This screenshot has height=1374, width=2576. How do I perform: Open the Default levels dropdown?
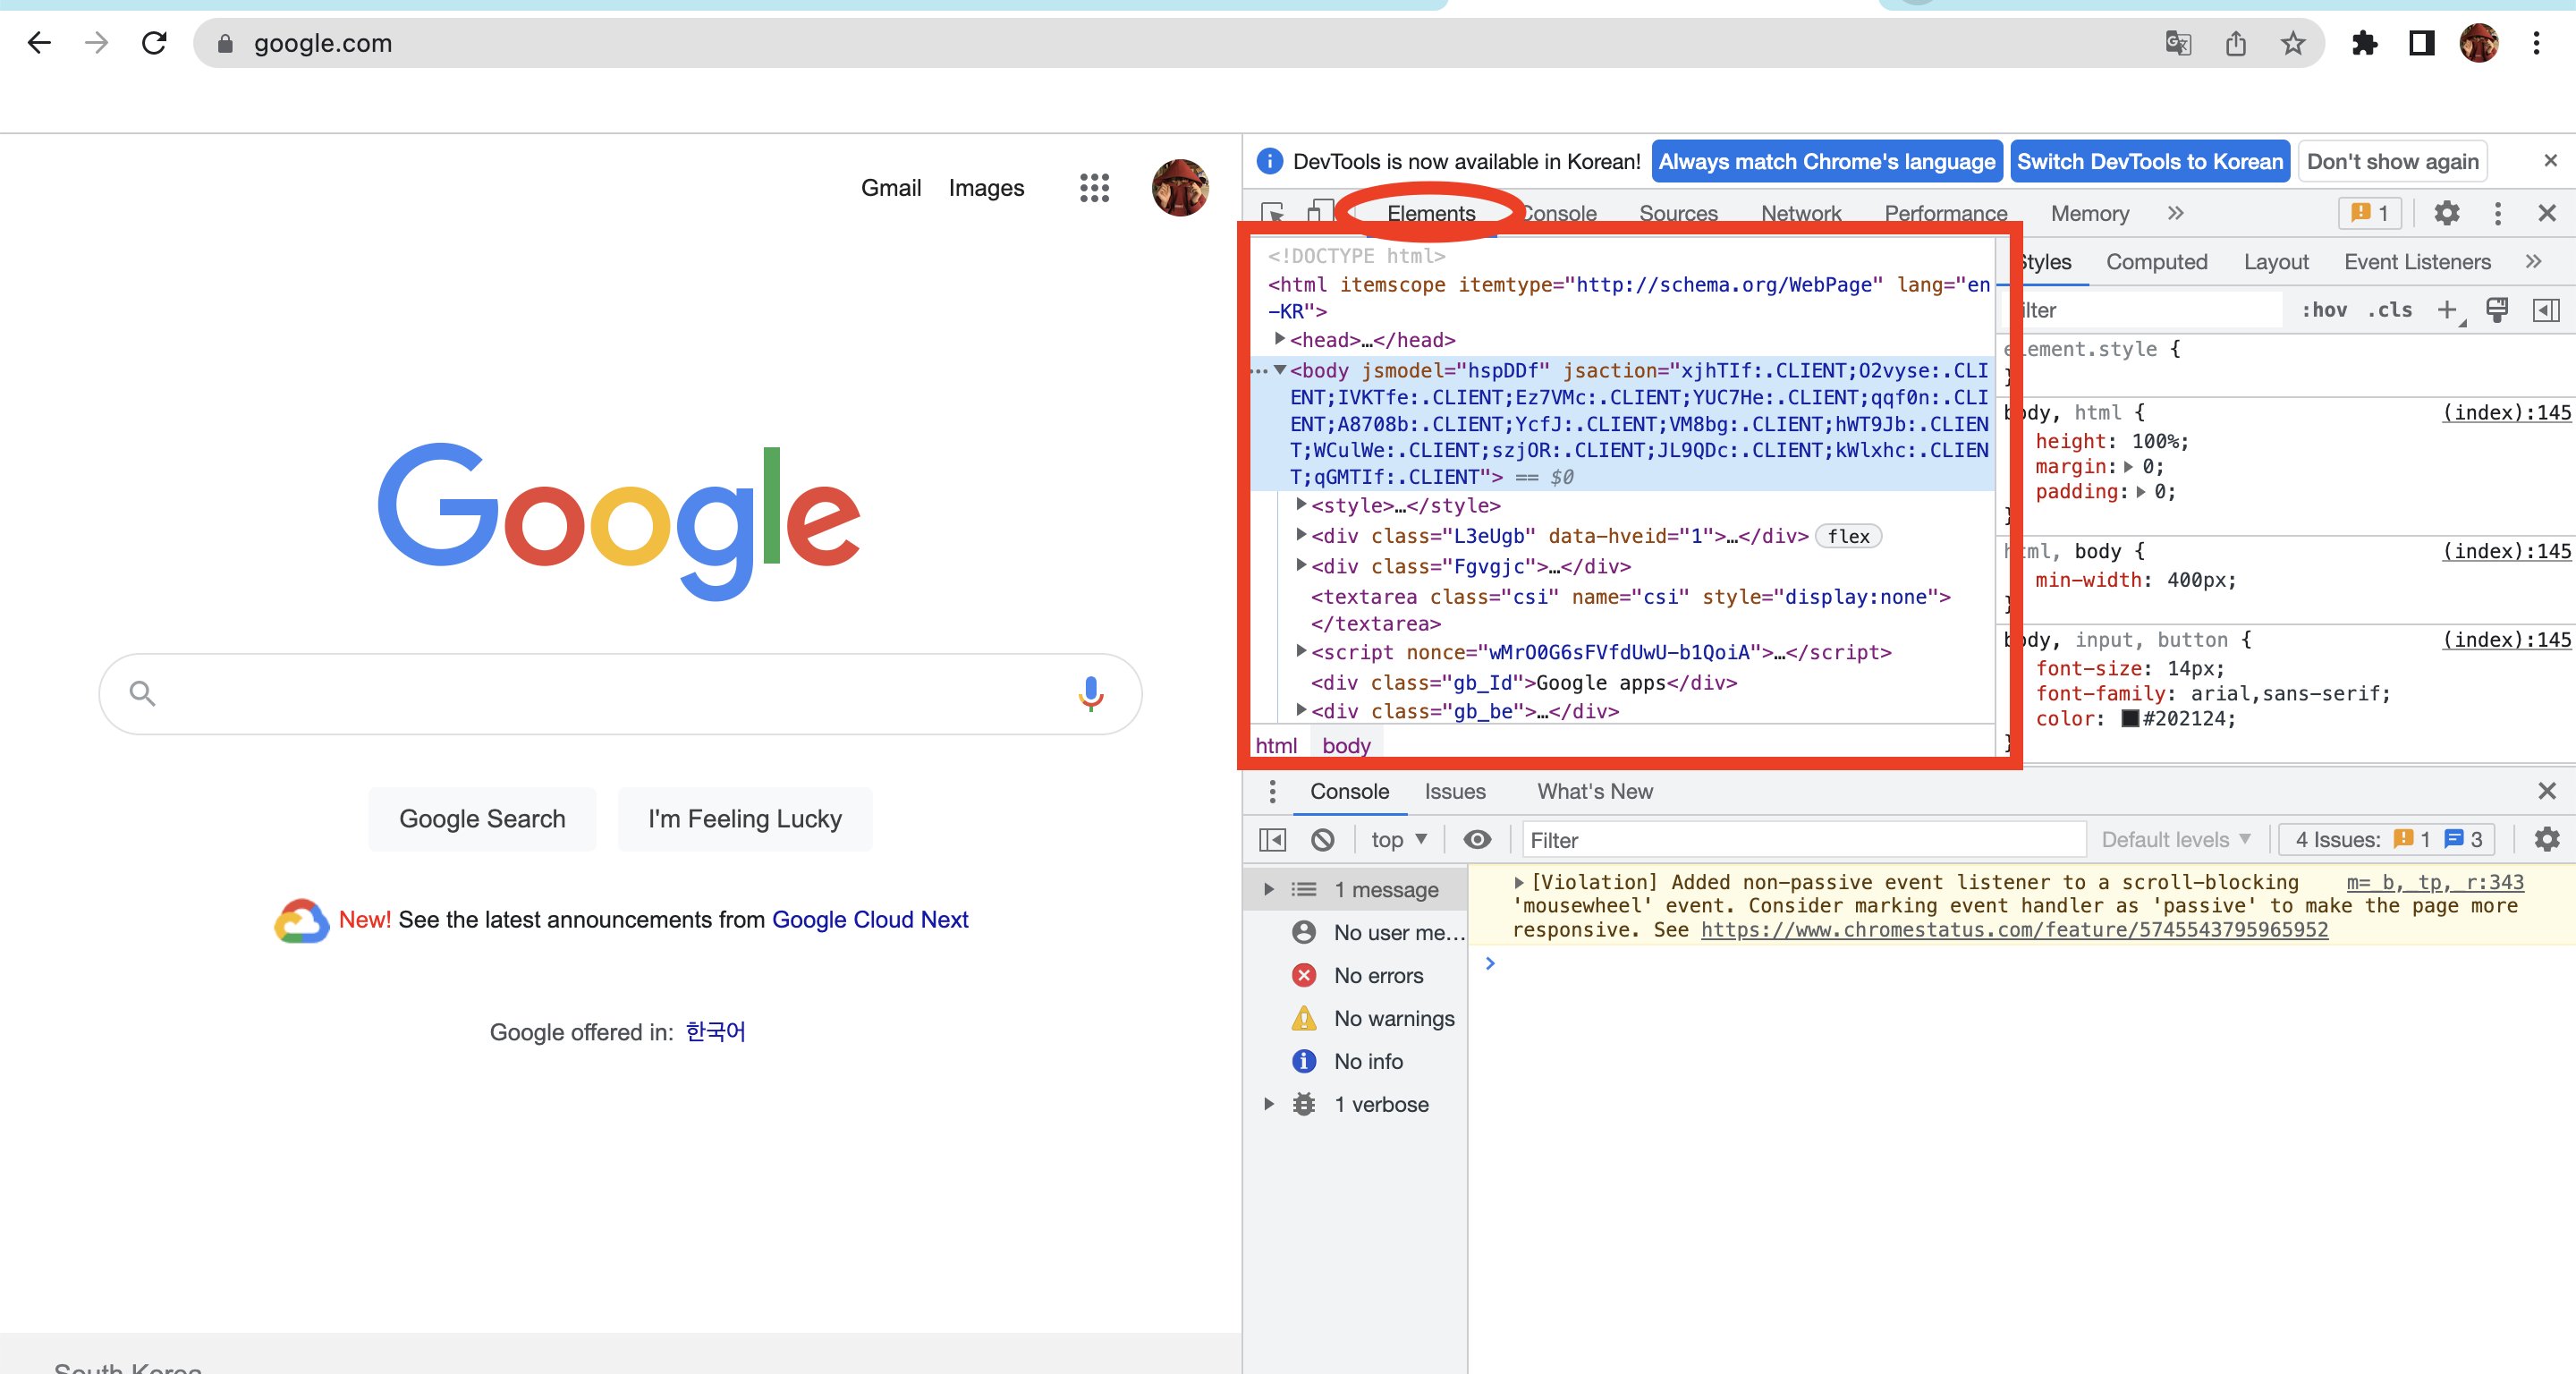(2176, 839)
